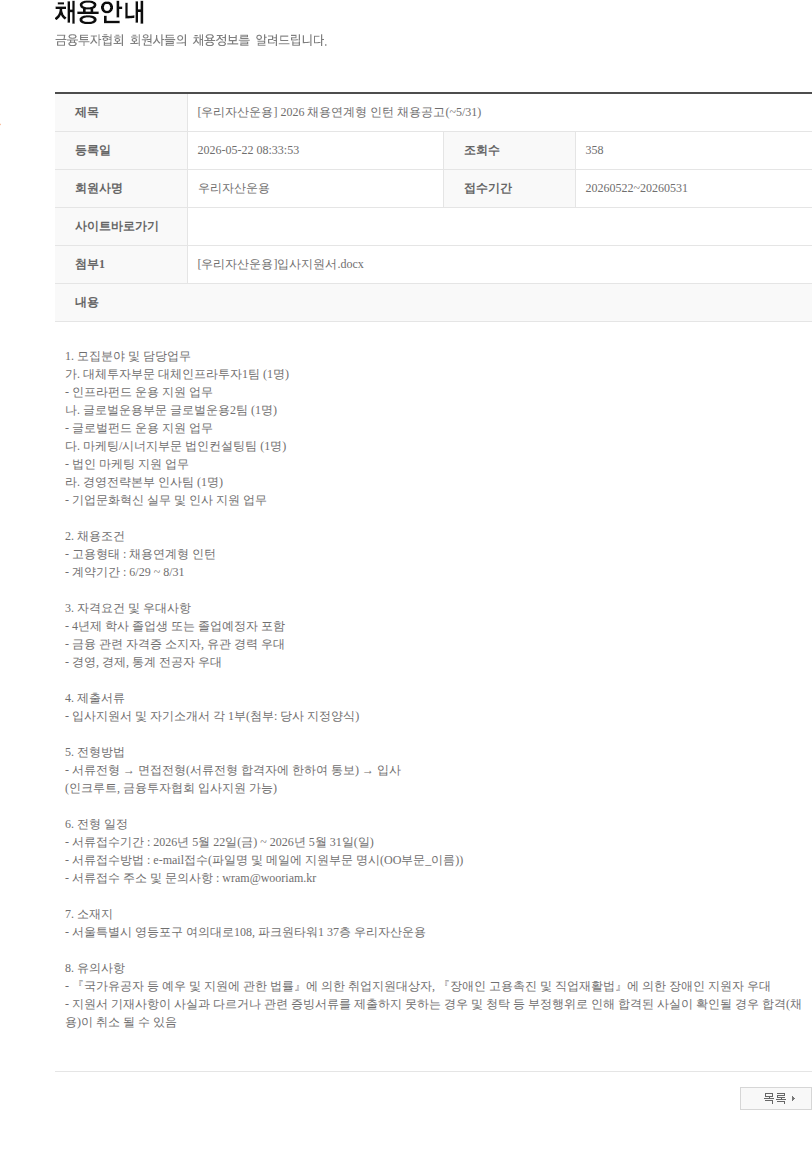Viewport: 812px width, 1165px height.
Task: Click the 제목 row label
Action: point(86,112)
